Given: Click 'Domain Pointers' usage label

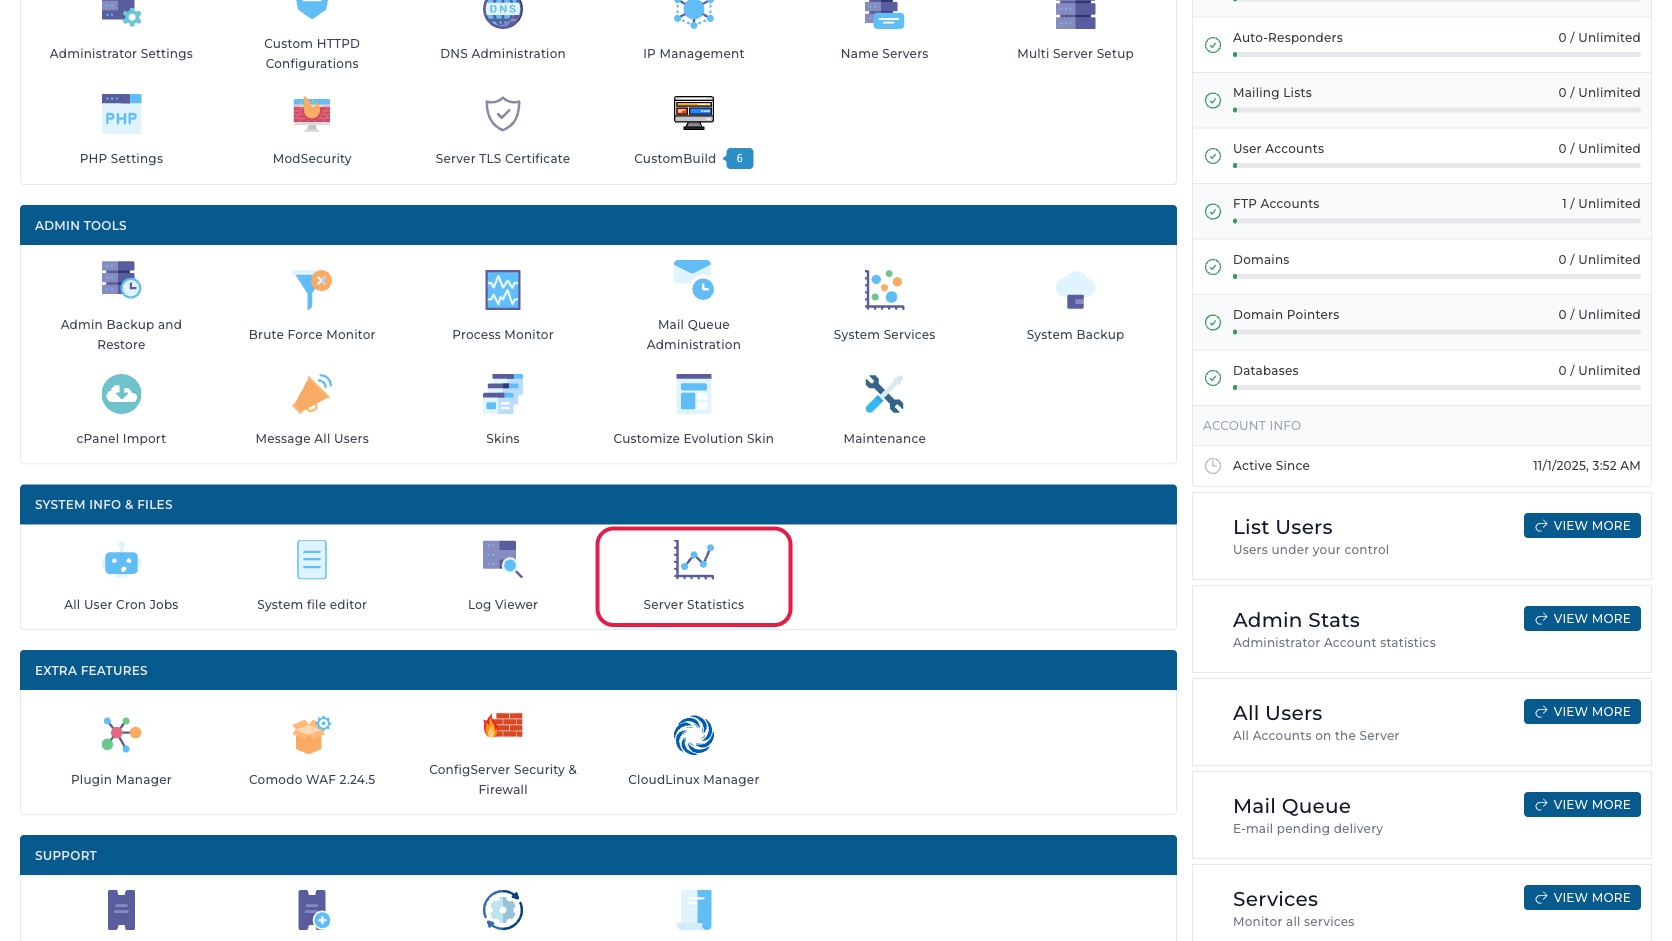Looking at the screenshot, I should click(x=1286, y=315).
